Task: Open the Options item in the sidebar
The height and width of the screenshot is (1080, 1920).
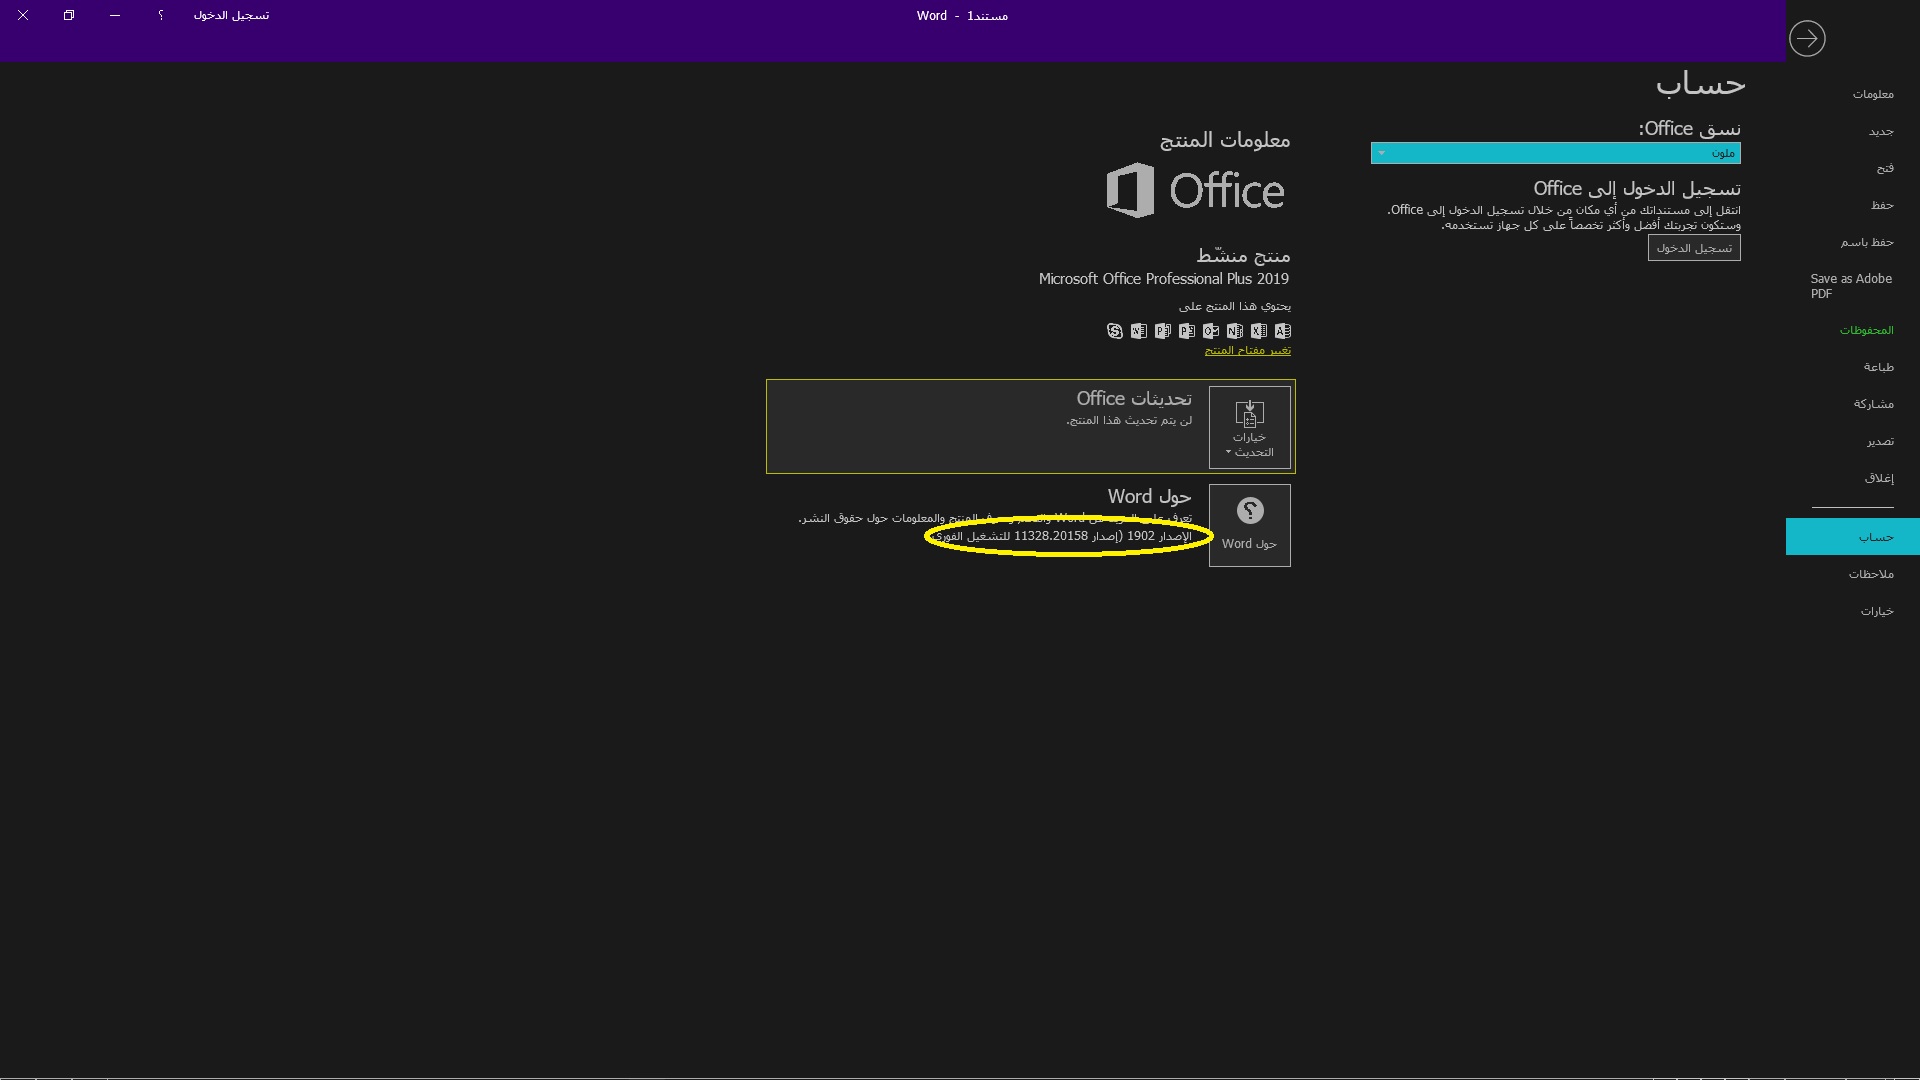Action: point(1877,611)
